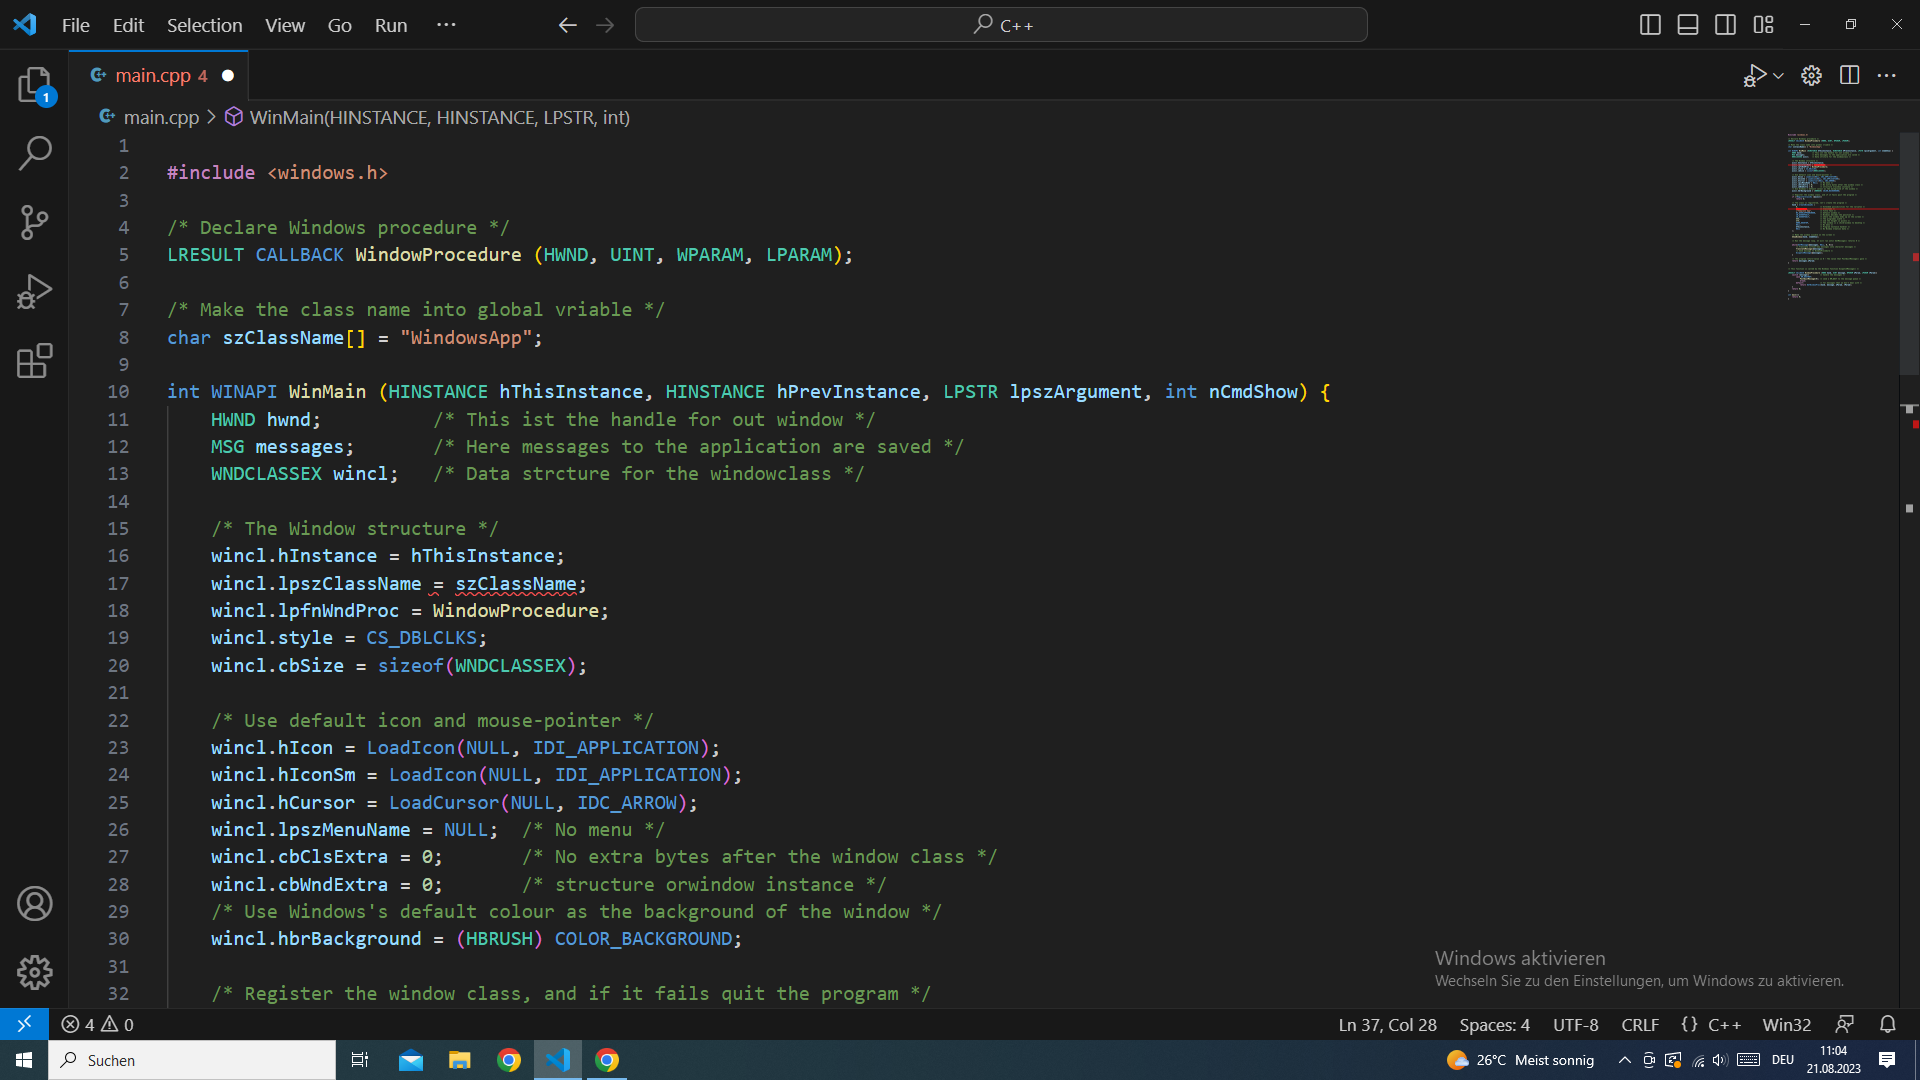Switch input language via DEU indicator
Image resolution: width=1920 pixels, height=1080 pixels.
[x=1783, y=1060]
